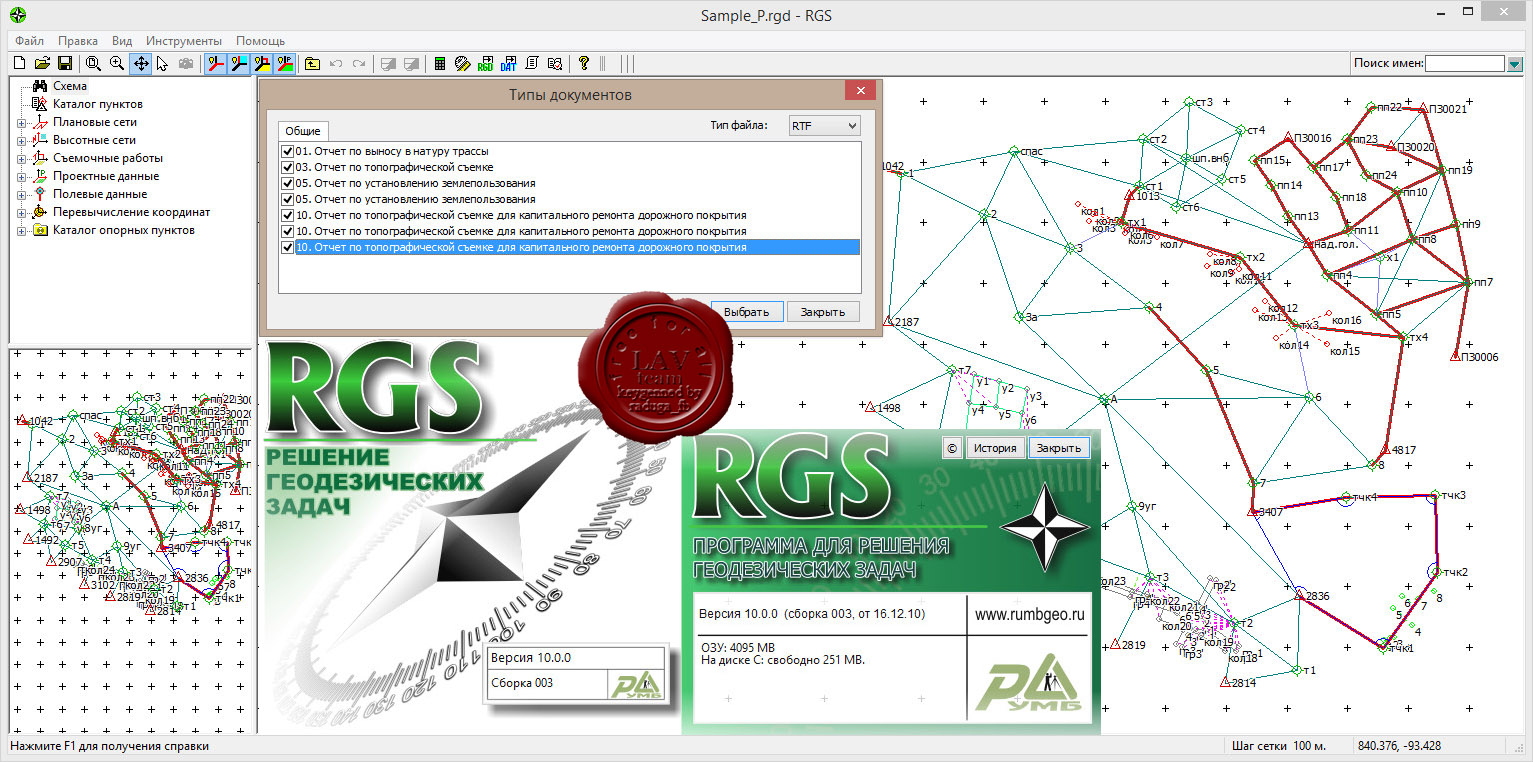Expand the Съемочные работы tree node
The image size is (1533, 762).
pos(21,158)
